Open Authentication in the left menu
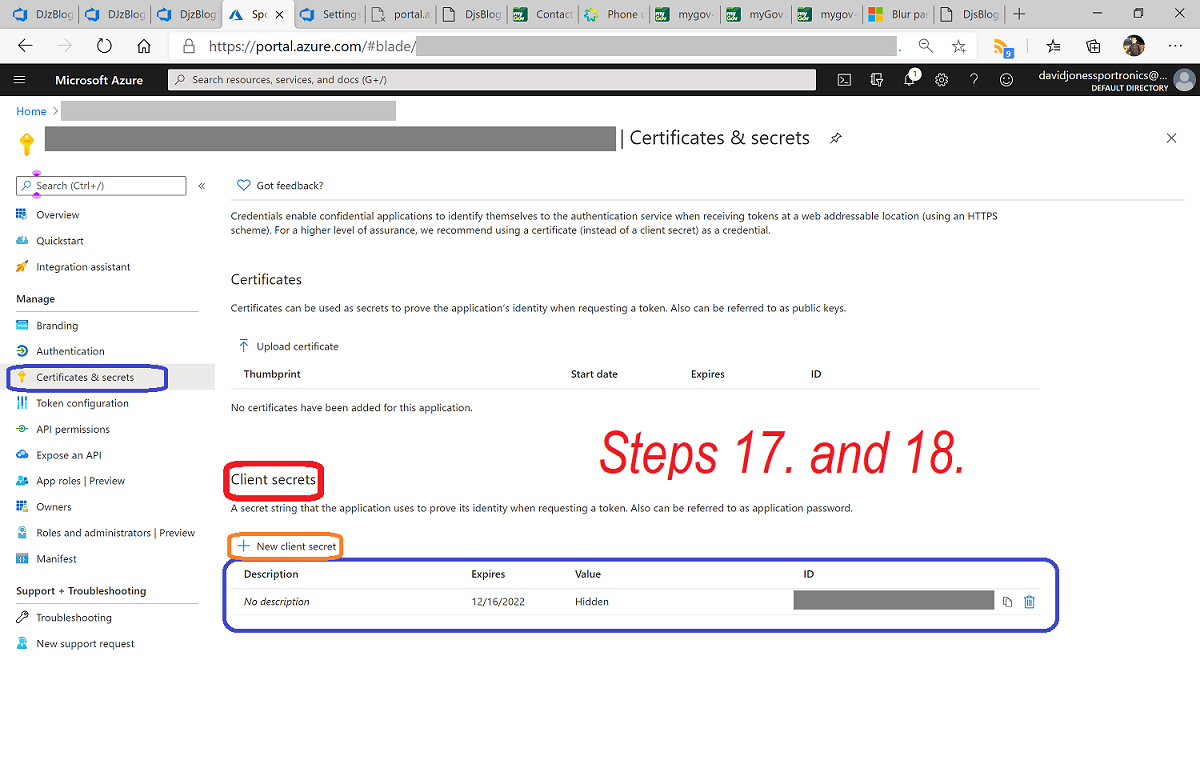Image resolution: width=1200 pixels, height=764 pixels. coord(70,351)
